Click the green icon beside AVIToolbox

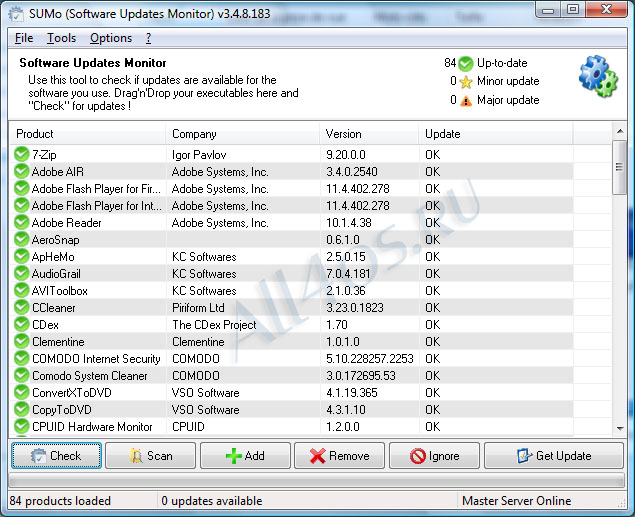point(21,290)
